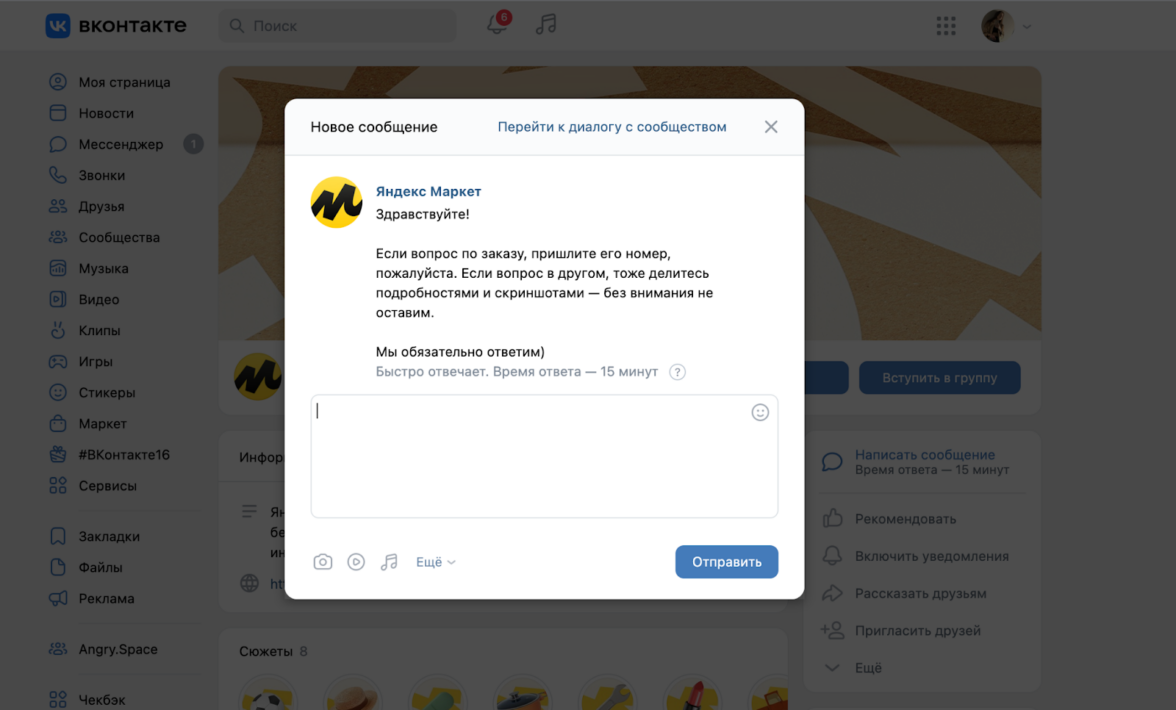Close the Новое сообщение dialog

pyautogui.click(x=771, y=127)
